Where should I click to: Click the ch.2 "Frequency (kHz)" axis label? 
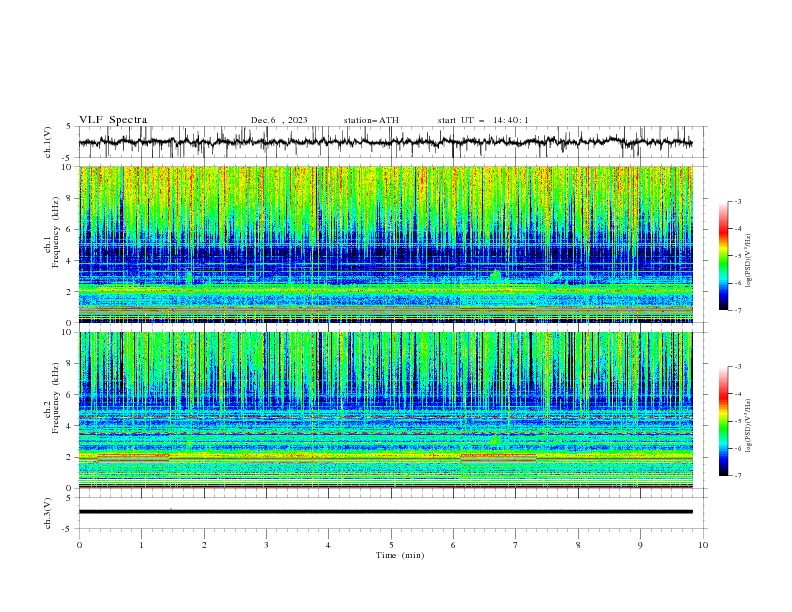[55, 398]
